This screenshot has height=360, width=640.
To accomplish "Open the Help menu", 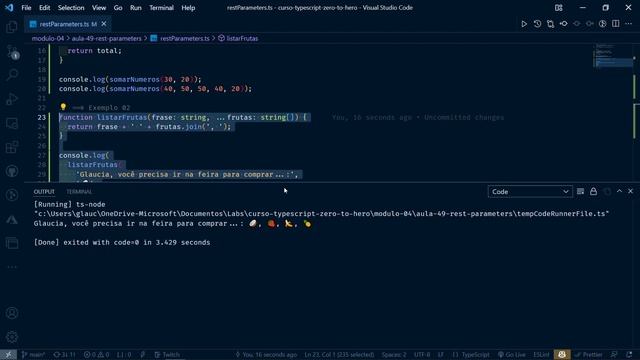I will [188, 8].
